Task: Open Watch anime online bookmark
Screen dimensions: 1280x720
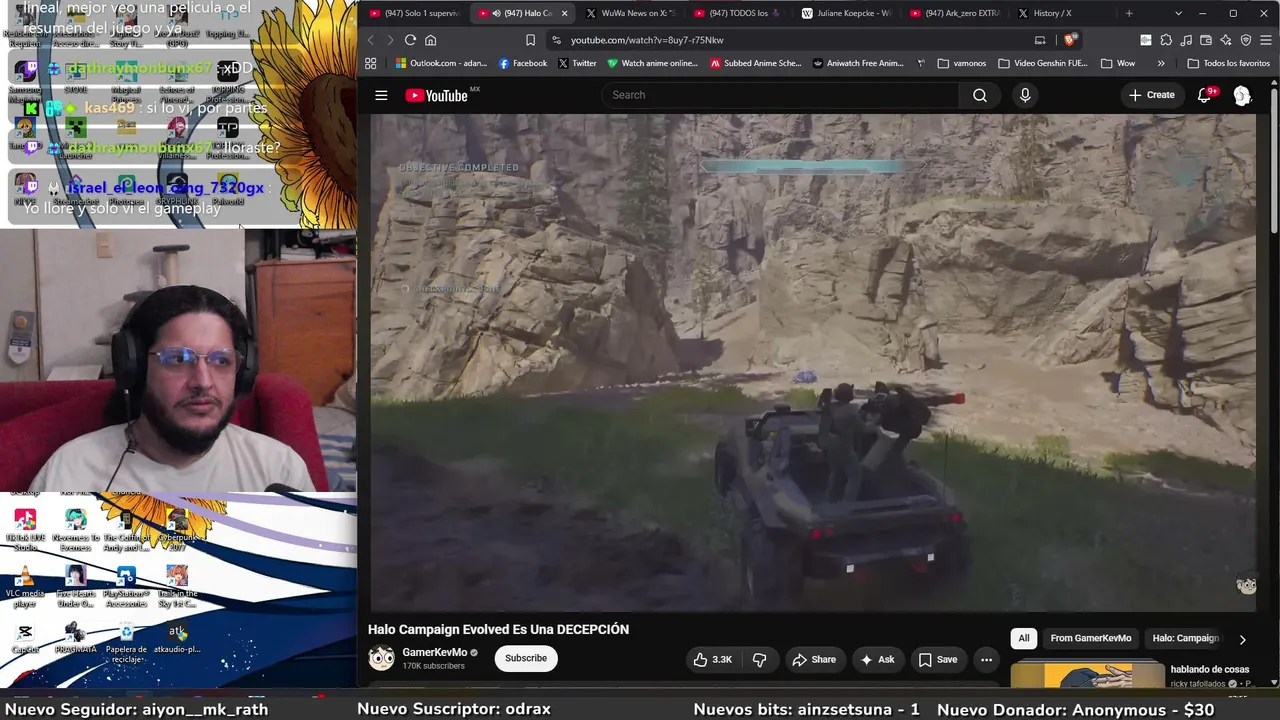Action: click(x=652, y=63)
